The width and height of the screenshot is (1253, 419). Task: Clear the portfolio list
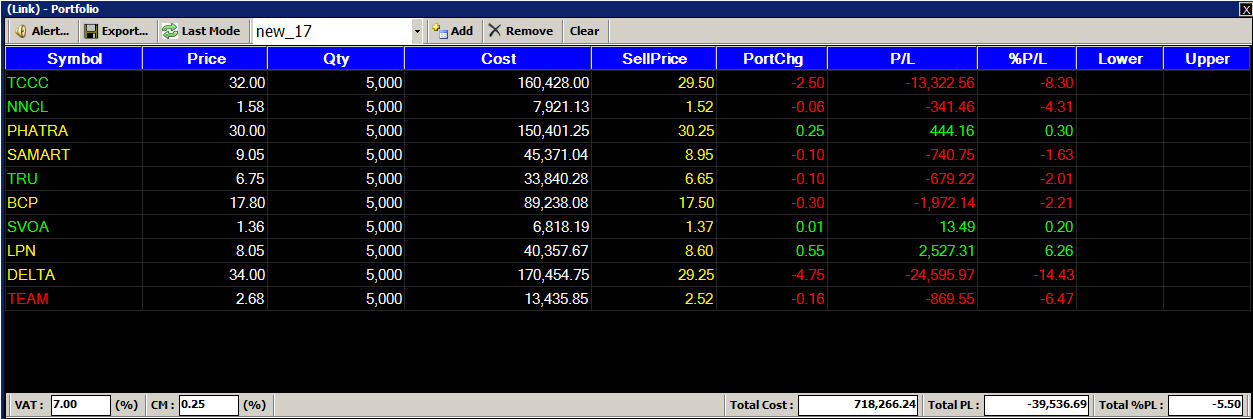coord(584,31)
